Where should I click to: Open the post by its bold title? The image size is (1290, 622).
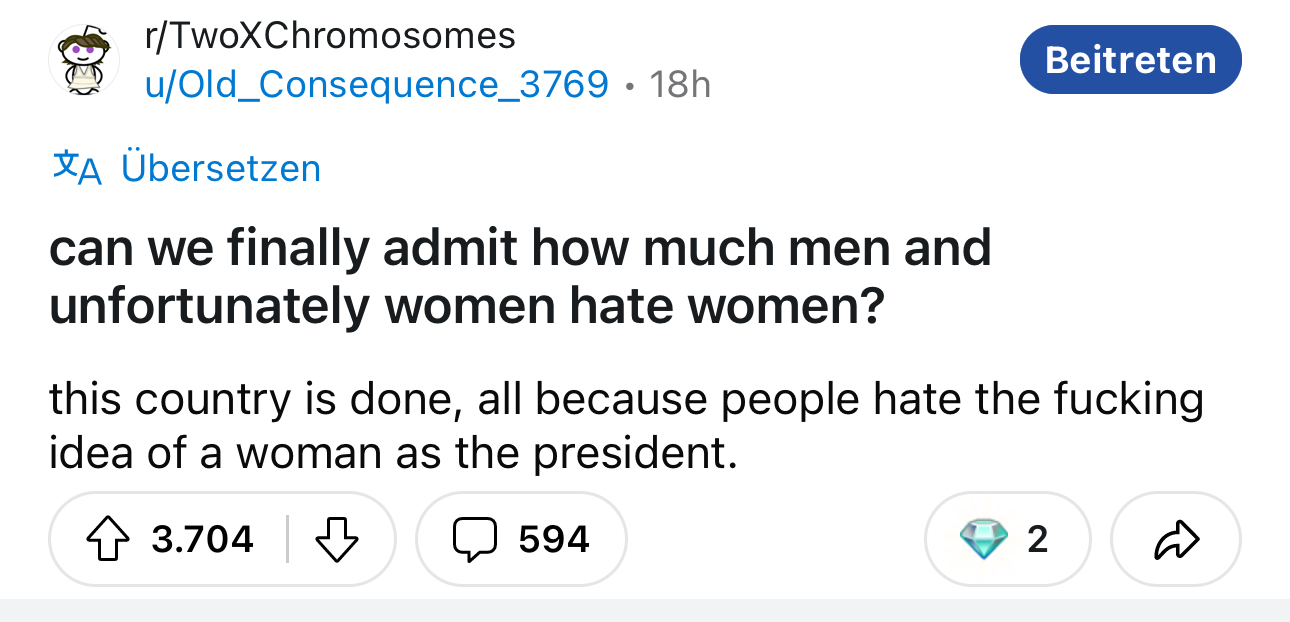pyautogui.click(x=520, y=277)
